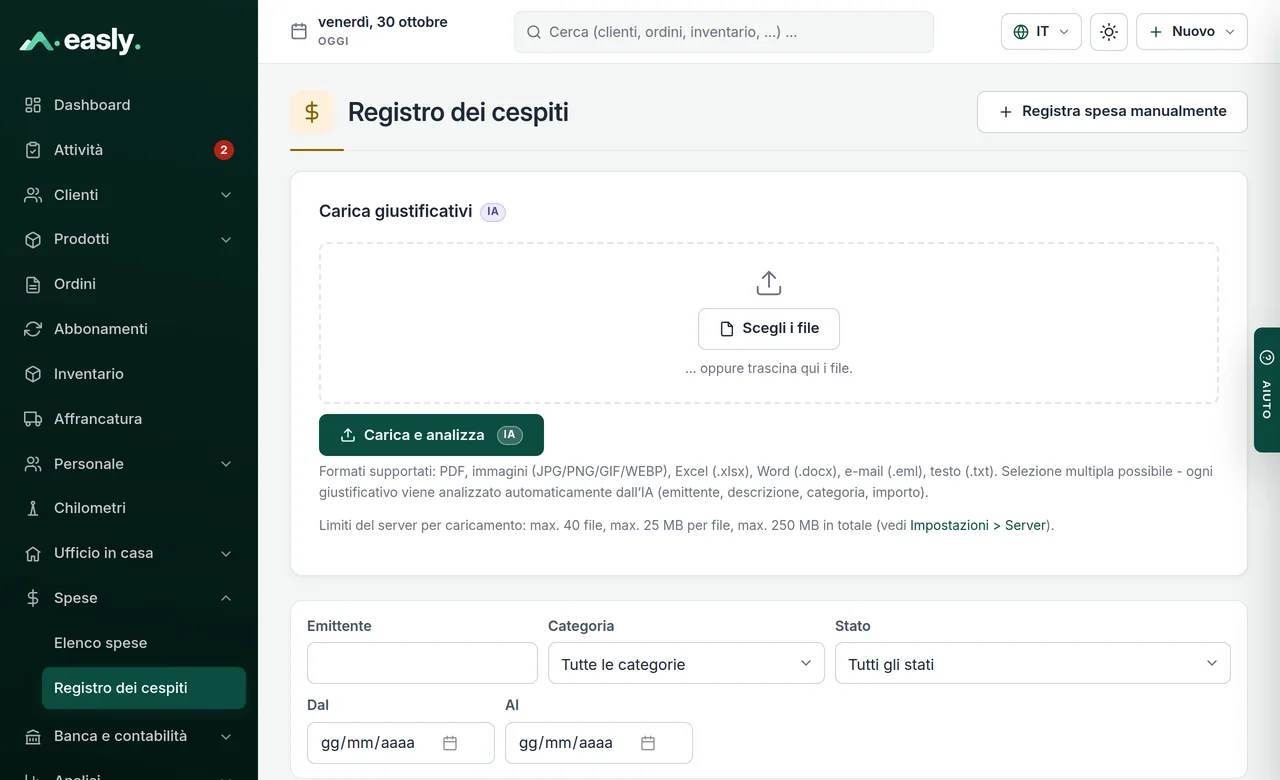The width and height of the screenshot is (1280, 780).
Task: Click the upload arrow icon in drop zone
Action: (768, 283)
